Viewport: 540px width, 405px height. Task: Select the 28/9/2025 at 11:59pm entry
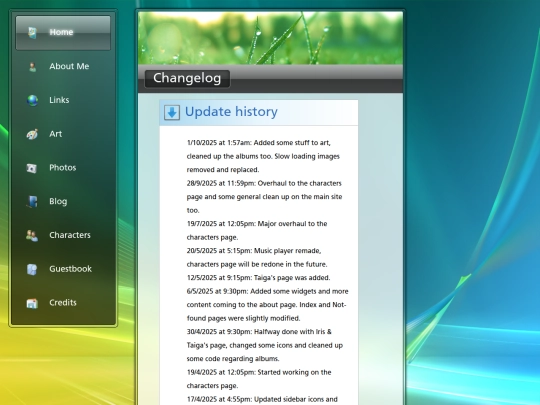264,197
